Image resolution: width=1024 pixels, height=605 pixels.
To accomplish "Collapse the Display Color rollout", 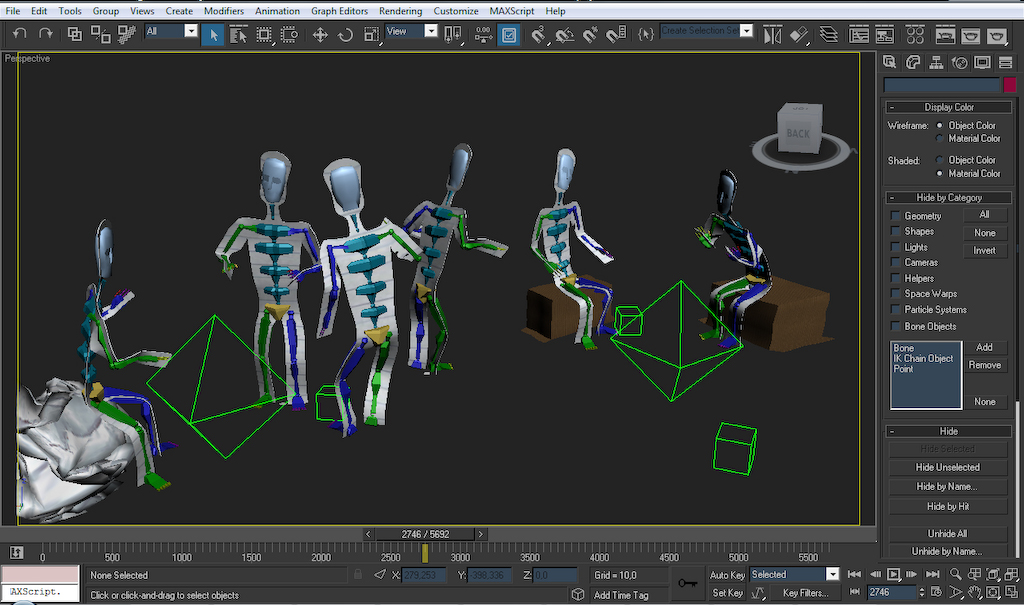I will 948,107.
